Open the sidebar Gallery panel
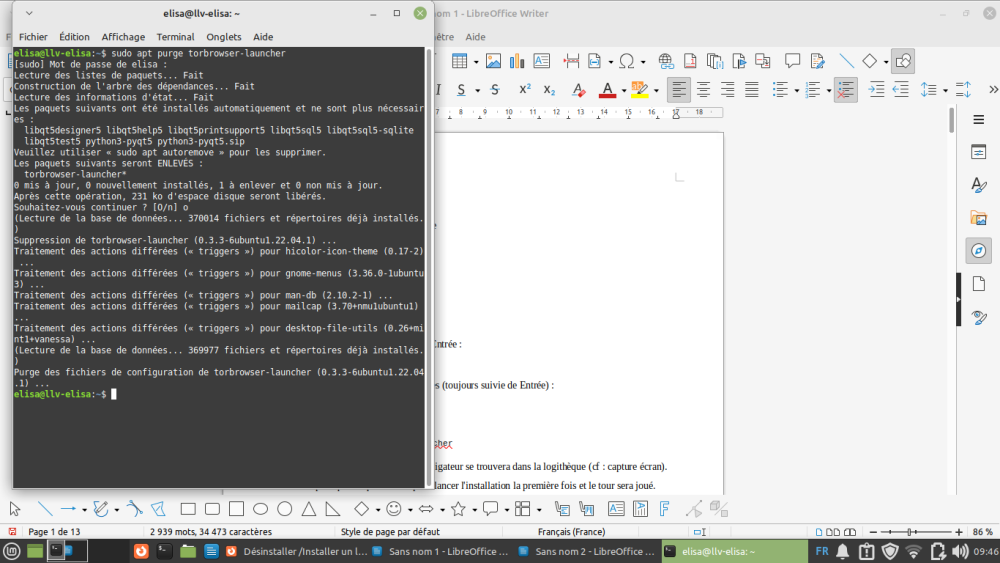This screenshot has width=1000, height=563. click(979, 217)
